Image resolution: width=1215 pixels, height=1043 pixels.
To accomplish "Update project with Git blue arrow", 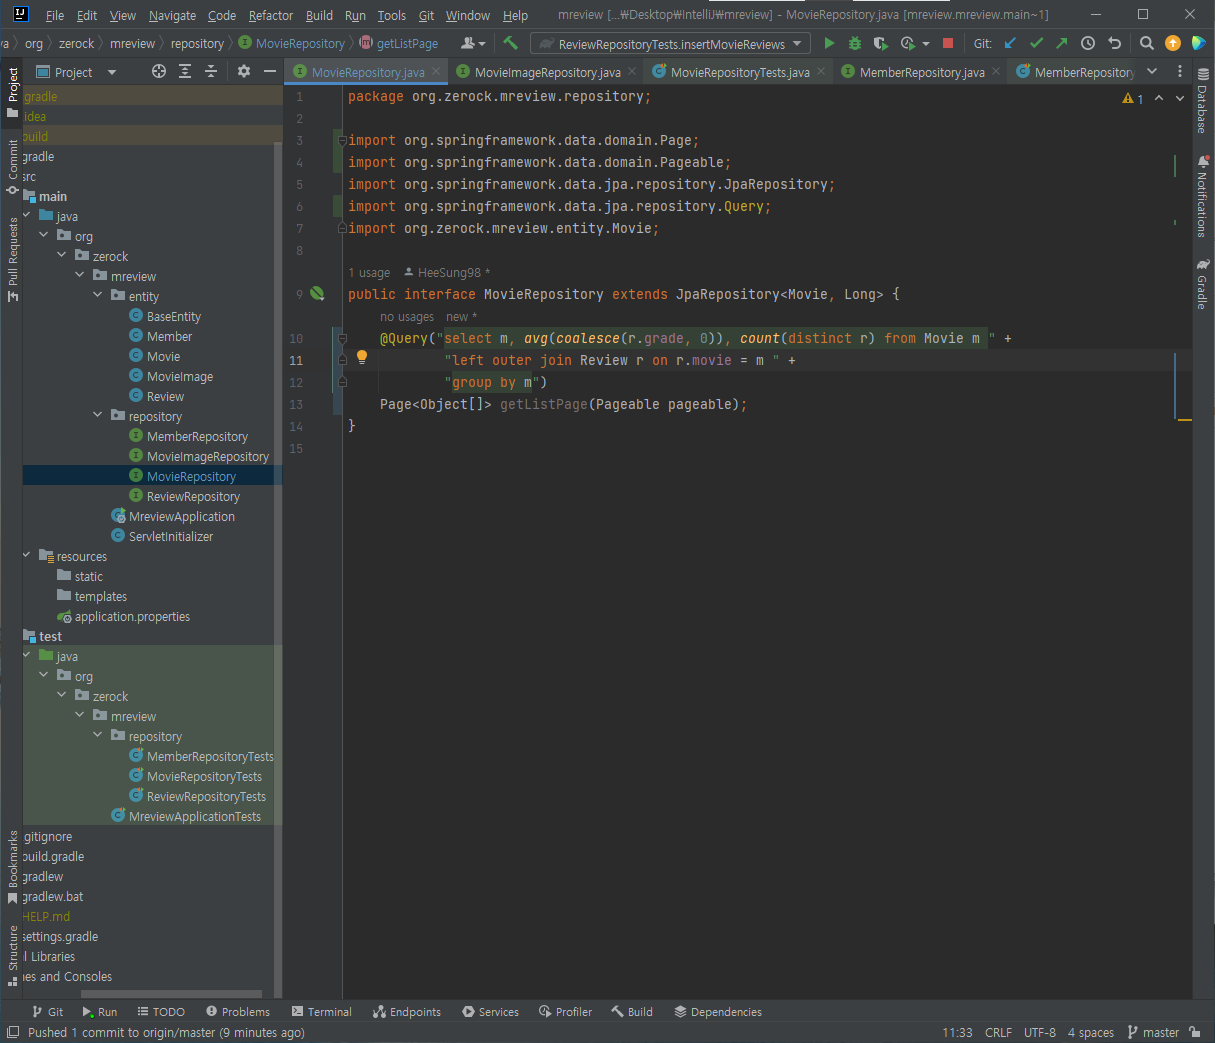I will point(1010,43).
